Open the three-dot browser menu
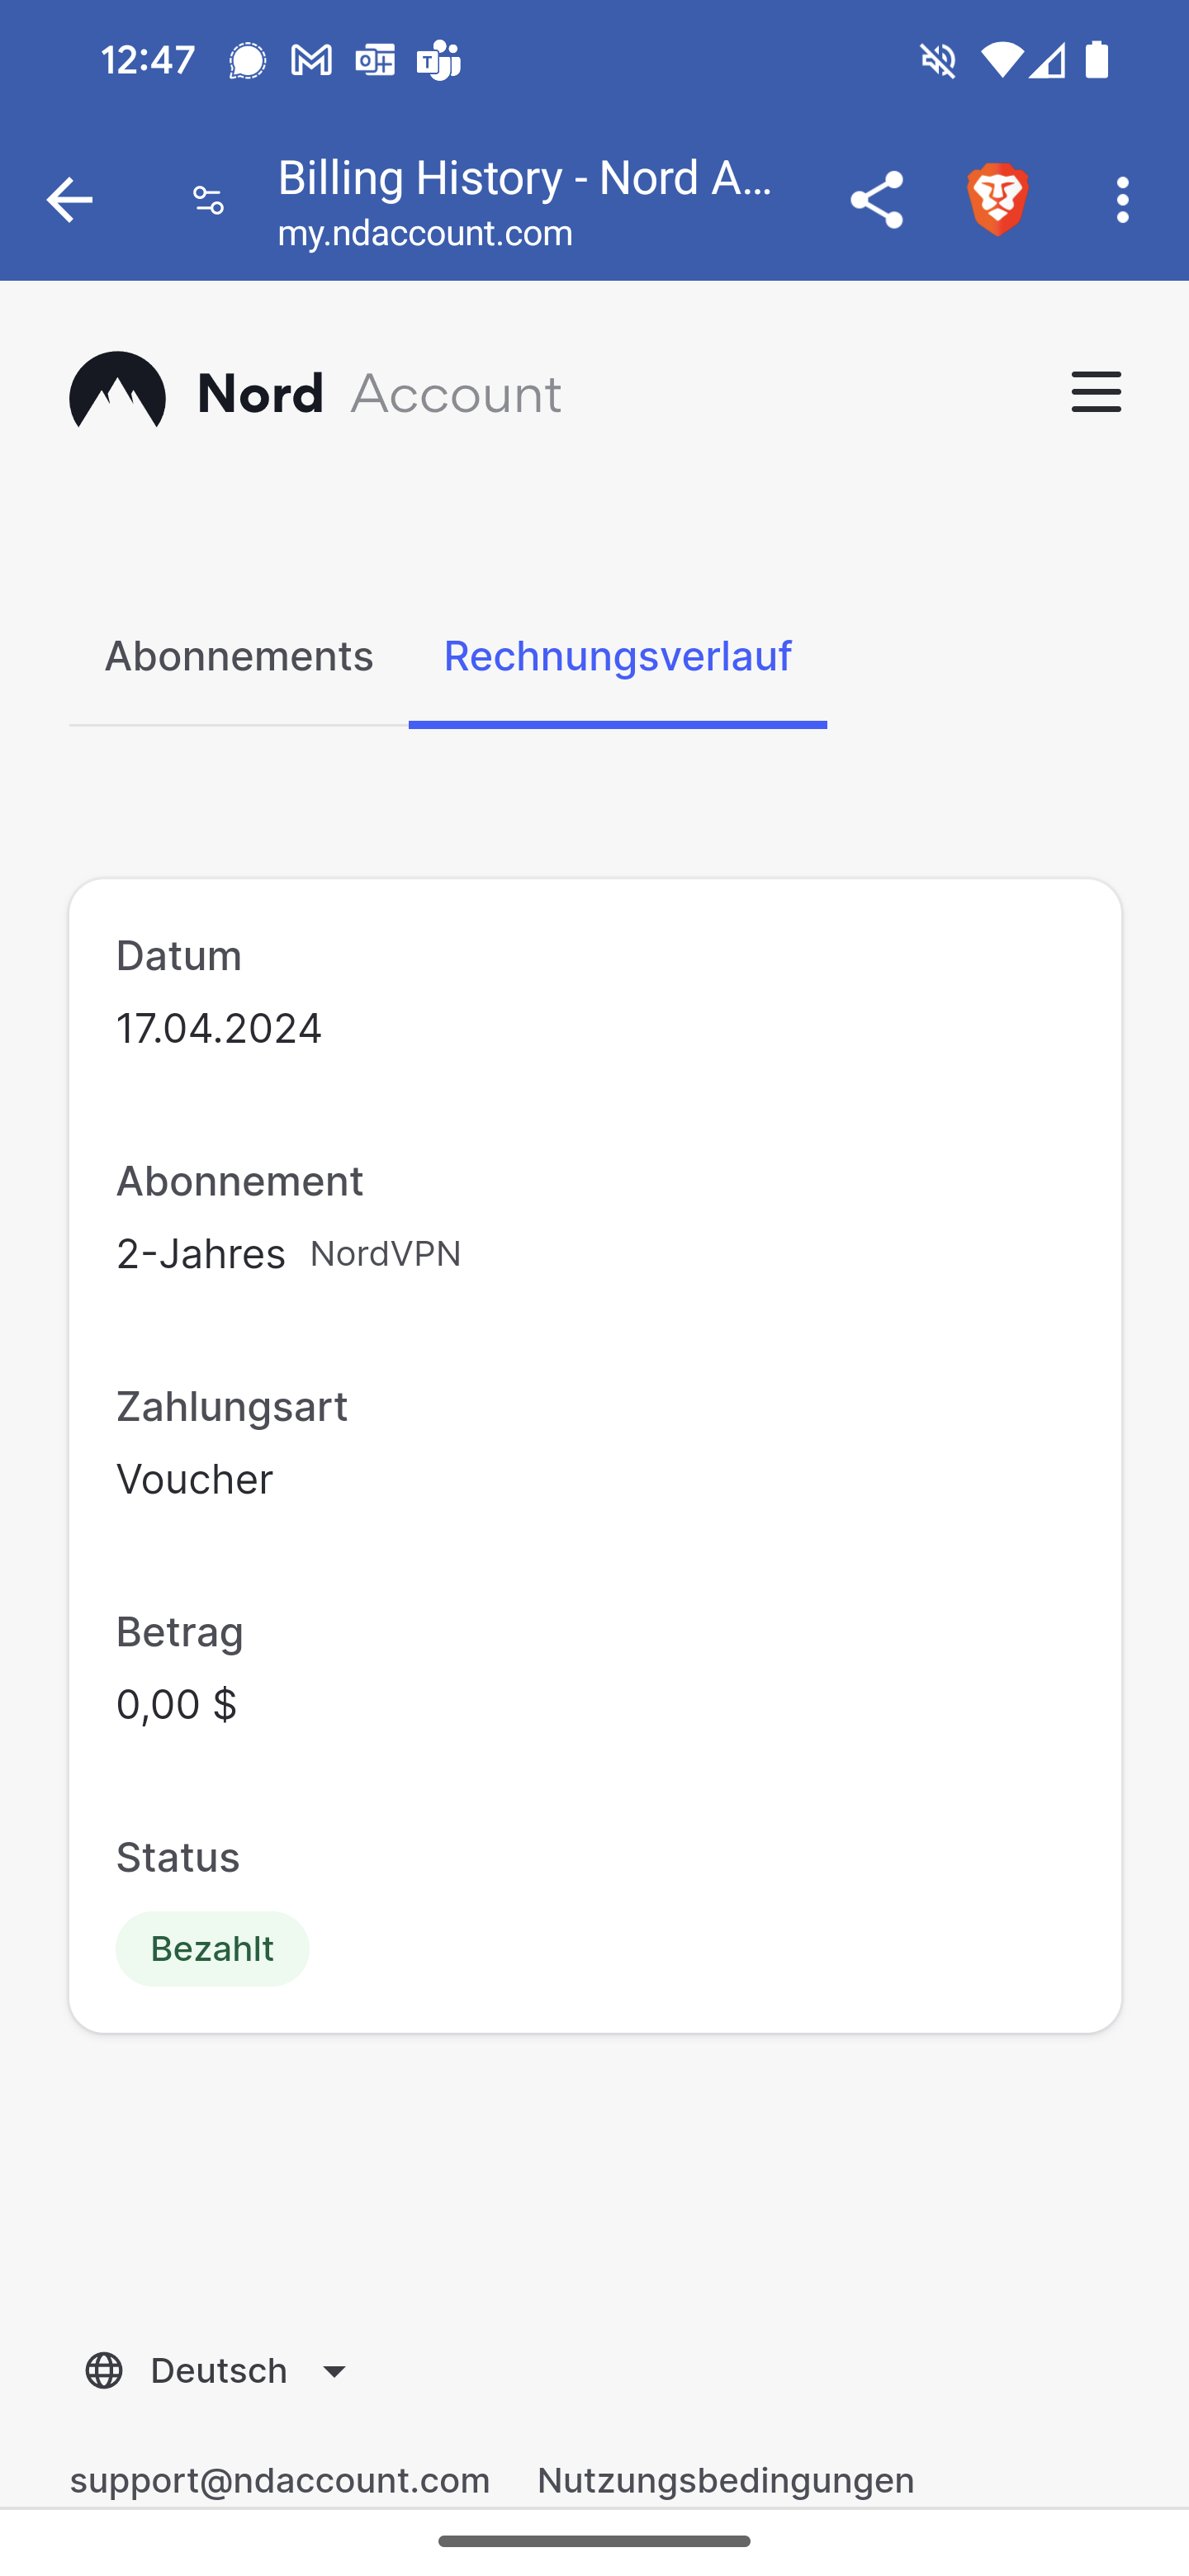Screen dimensions: 1189x2576 (1122, 200)
